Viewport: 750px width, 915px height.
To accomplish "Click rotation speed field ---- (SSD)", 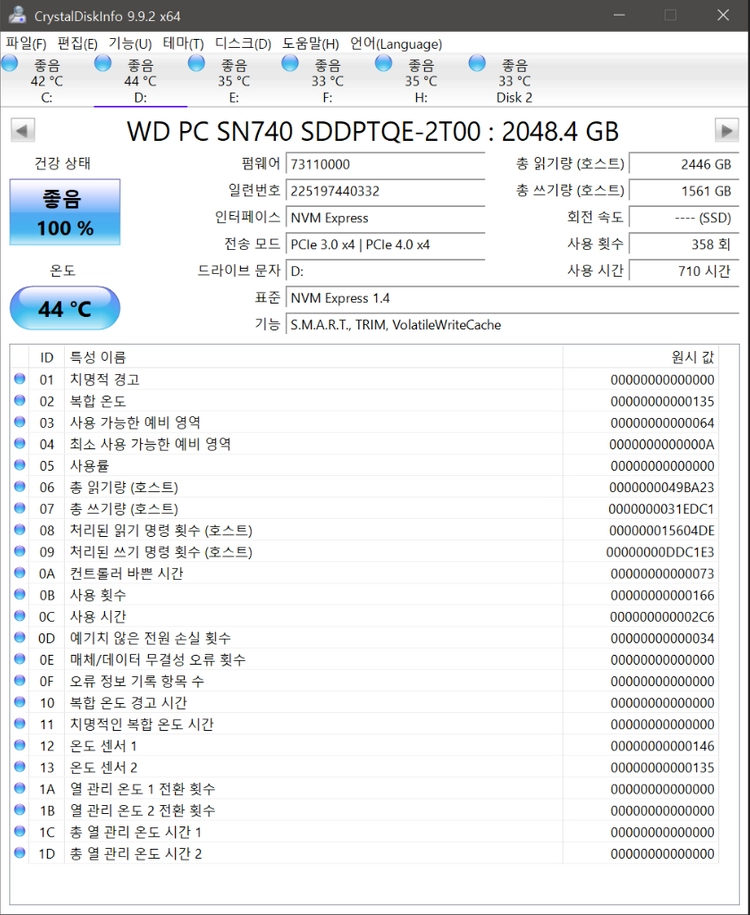I will click(684, 218).
